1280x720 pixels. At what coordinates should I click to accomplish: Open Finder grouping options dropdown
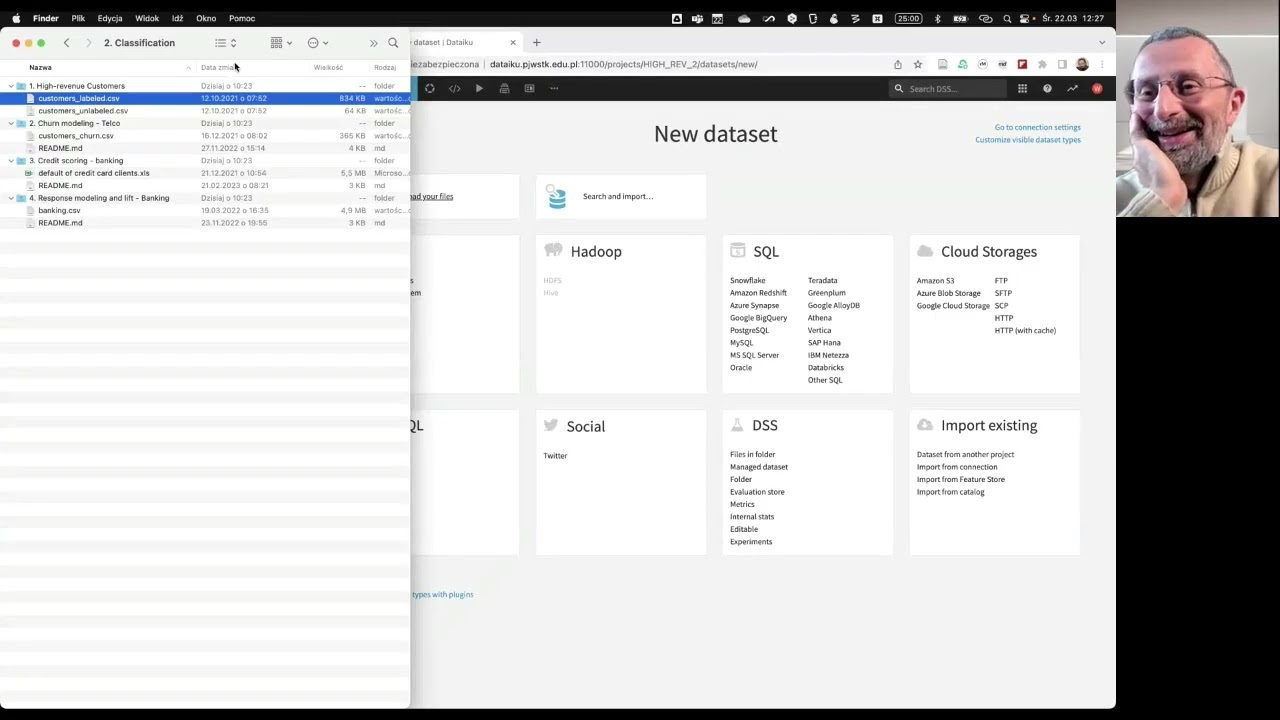[281, 43]
